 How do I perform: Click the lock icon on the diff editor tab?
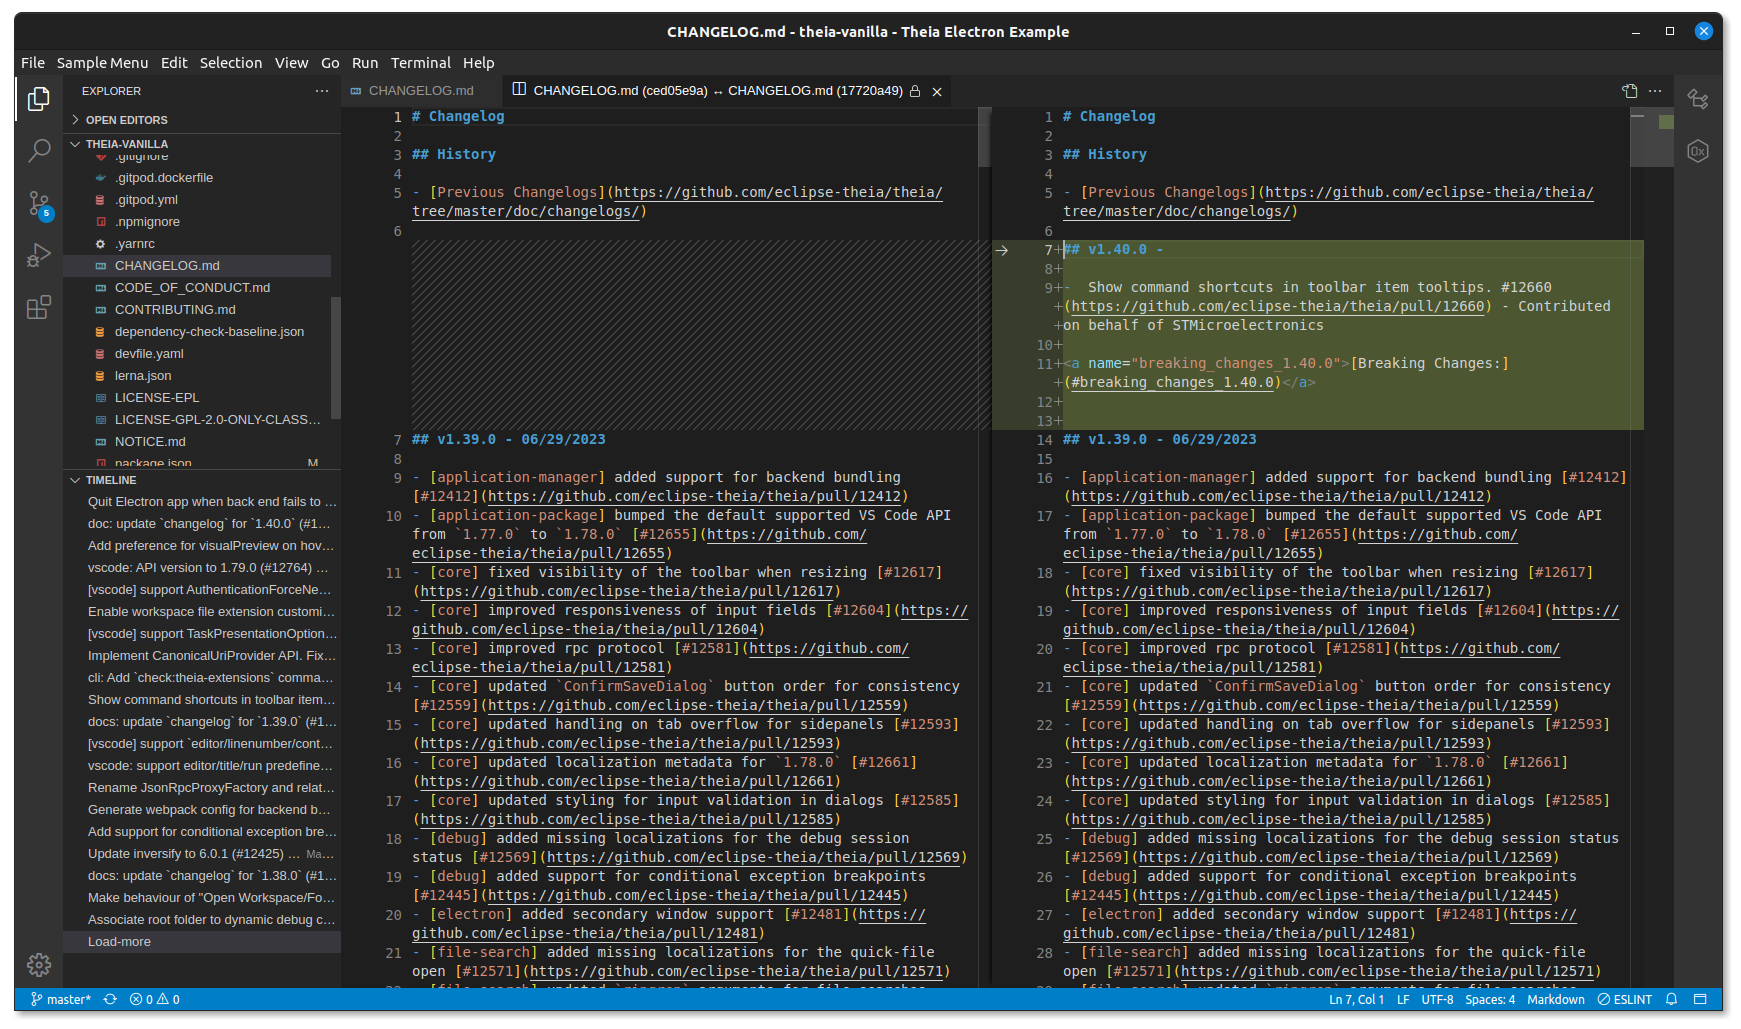click(x=915, y=90)
